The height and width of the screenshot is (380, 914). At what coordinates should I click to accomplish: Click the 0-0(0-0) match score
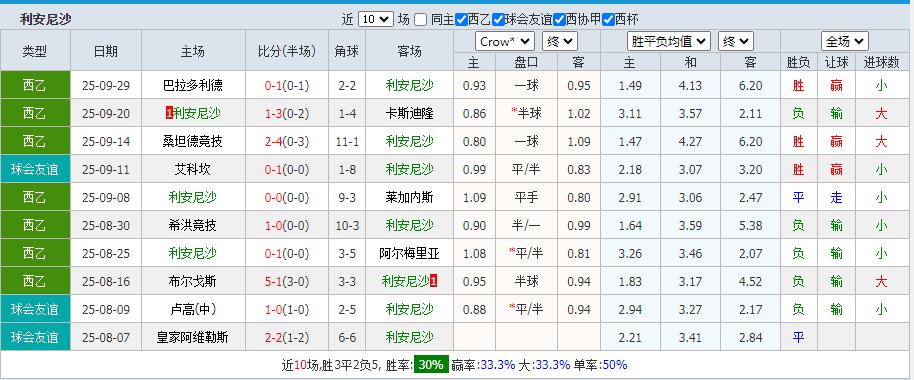[x=287, y=198]
